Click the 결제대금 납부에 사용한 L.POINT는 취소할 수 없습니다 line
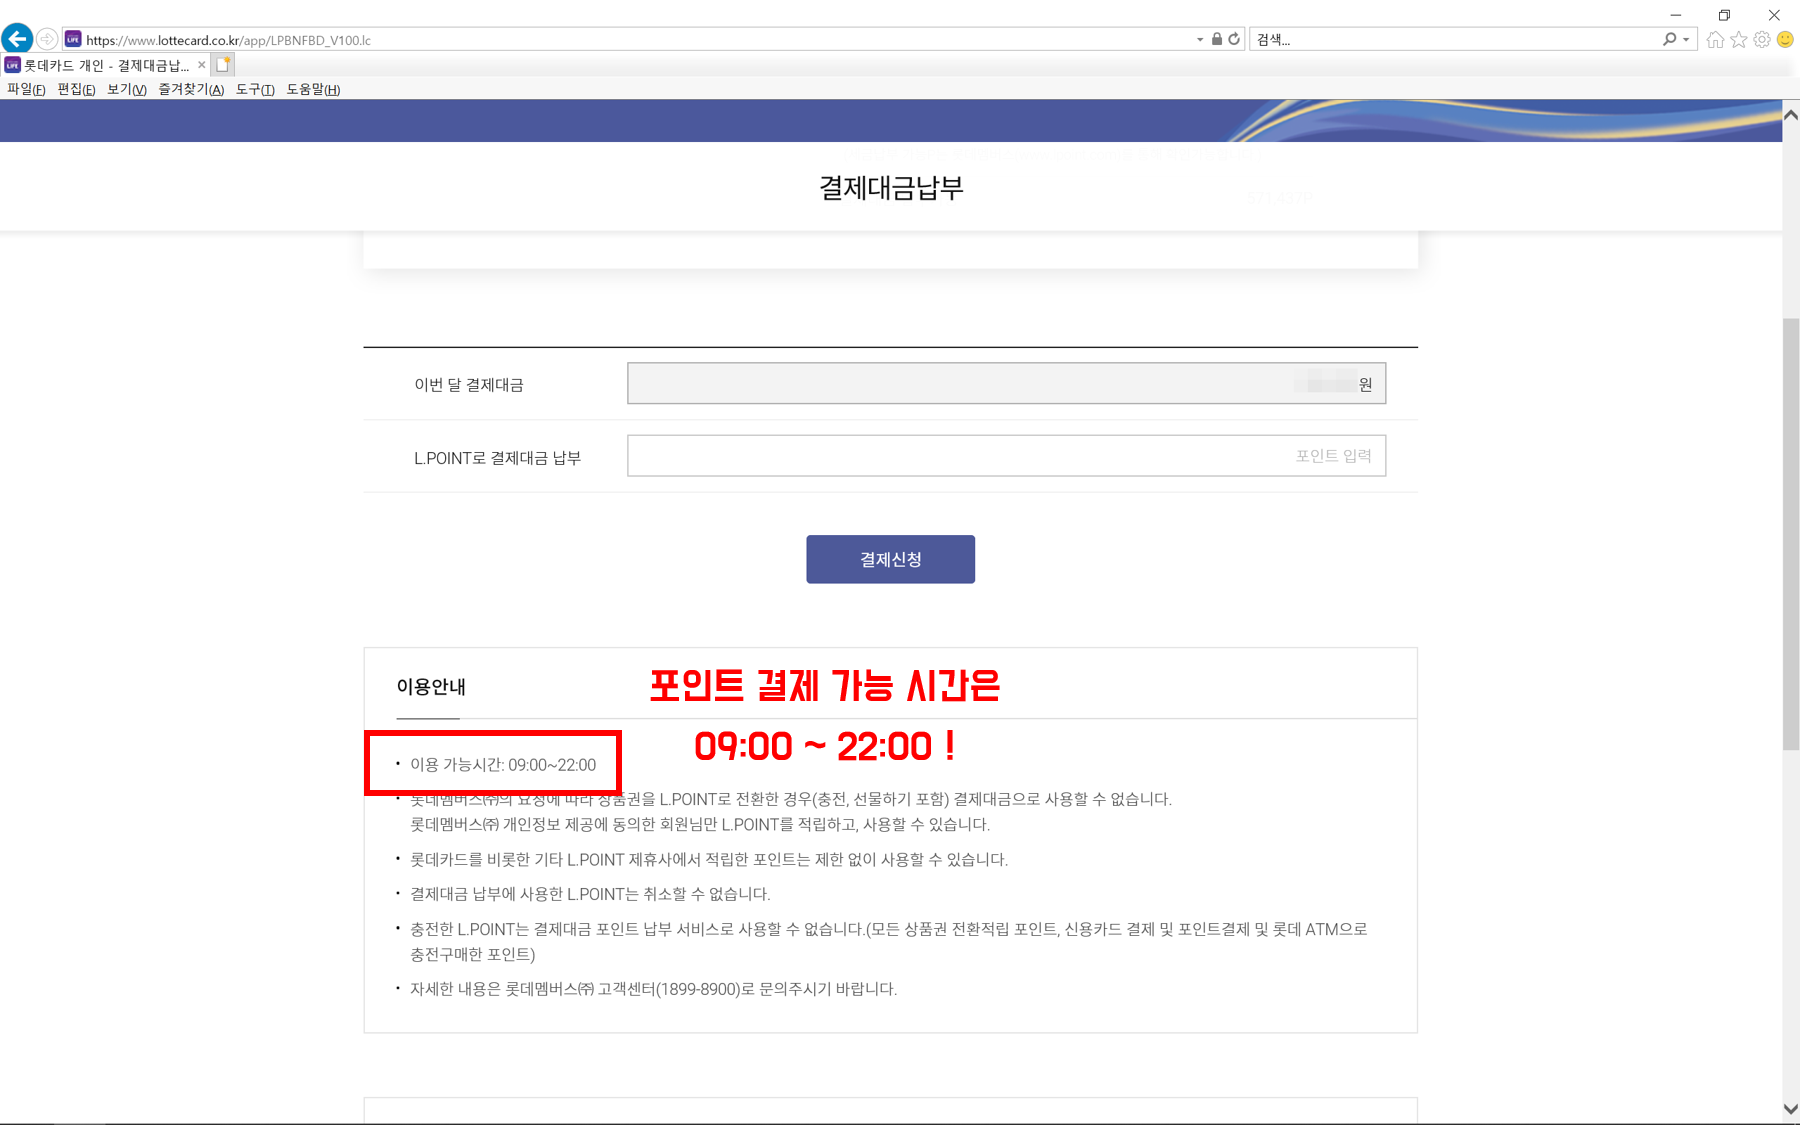This screenshot has height=1125, width=1800. [590, 894]
